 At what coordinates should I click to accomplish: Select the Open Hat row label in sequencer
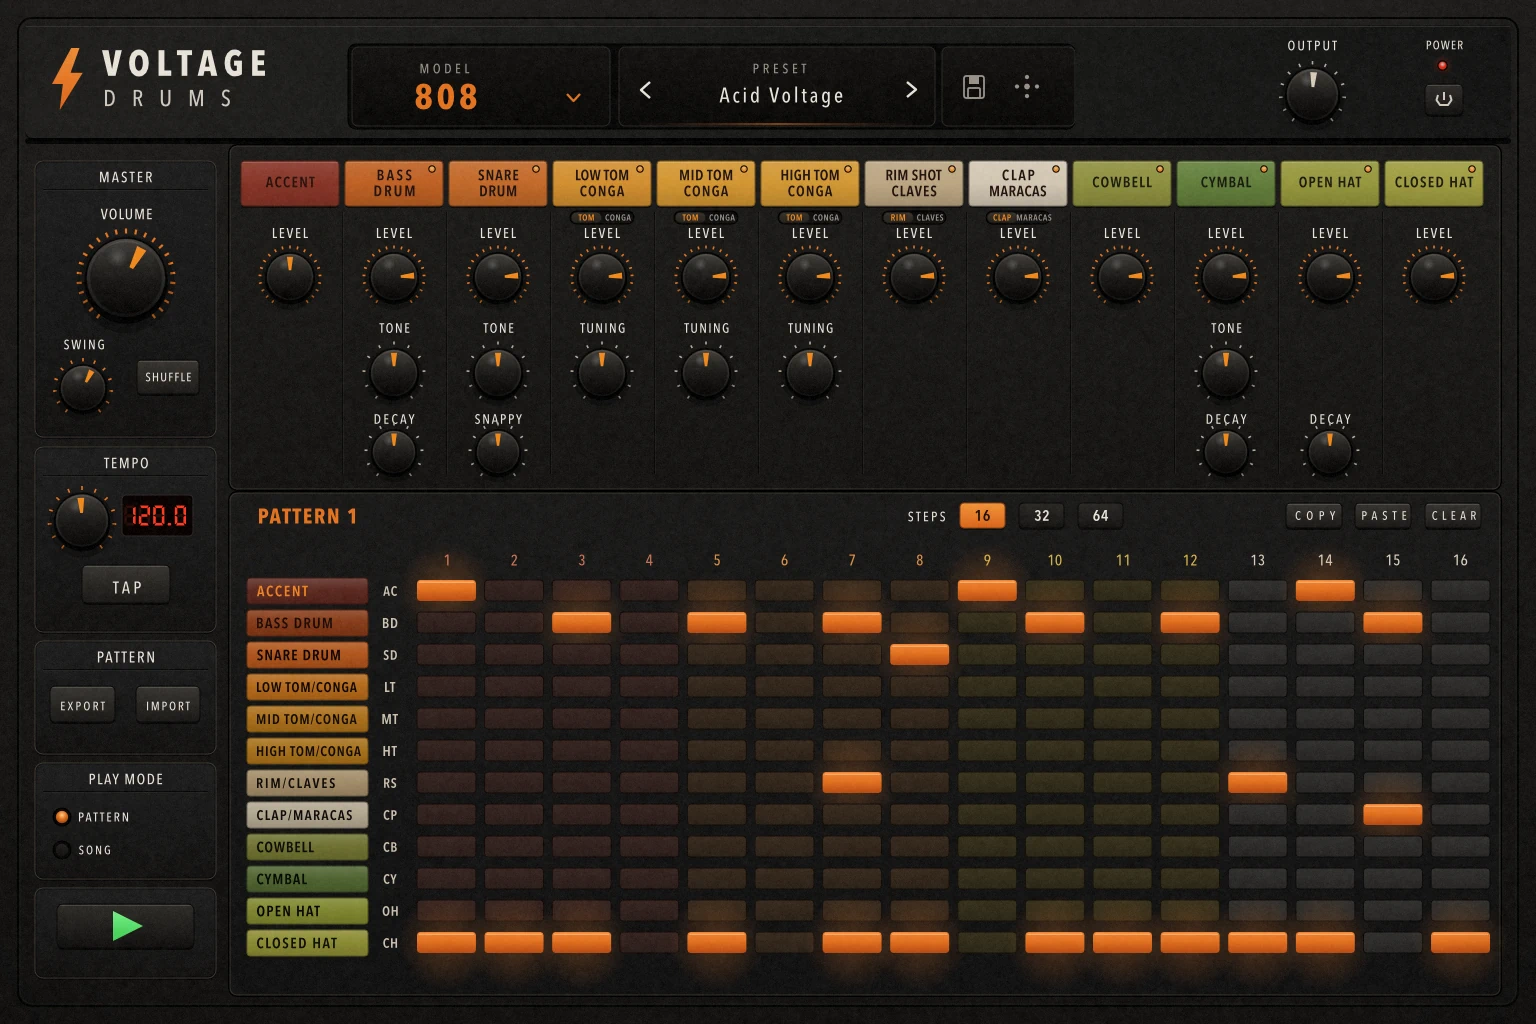(307, 911)
